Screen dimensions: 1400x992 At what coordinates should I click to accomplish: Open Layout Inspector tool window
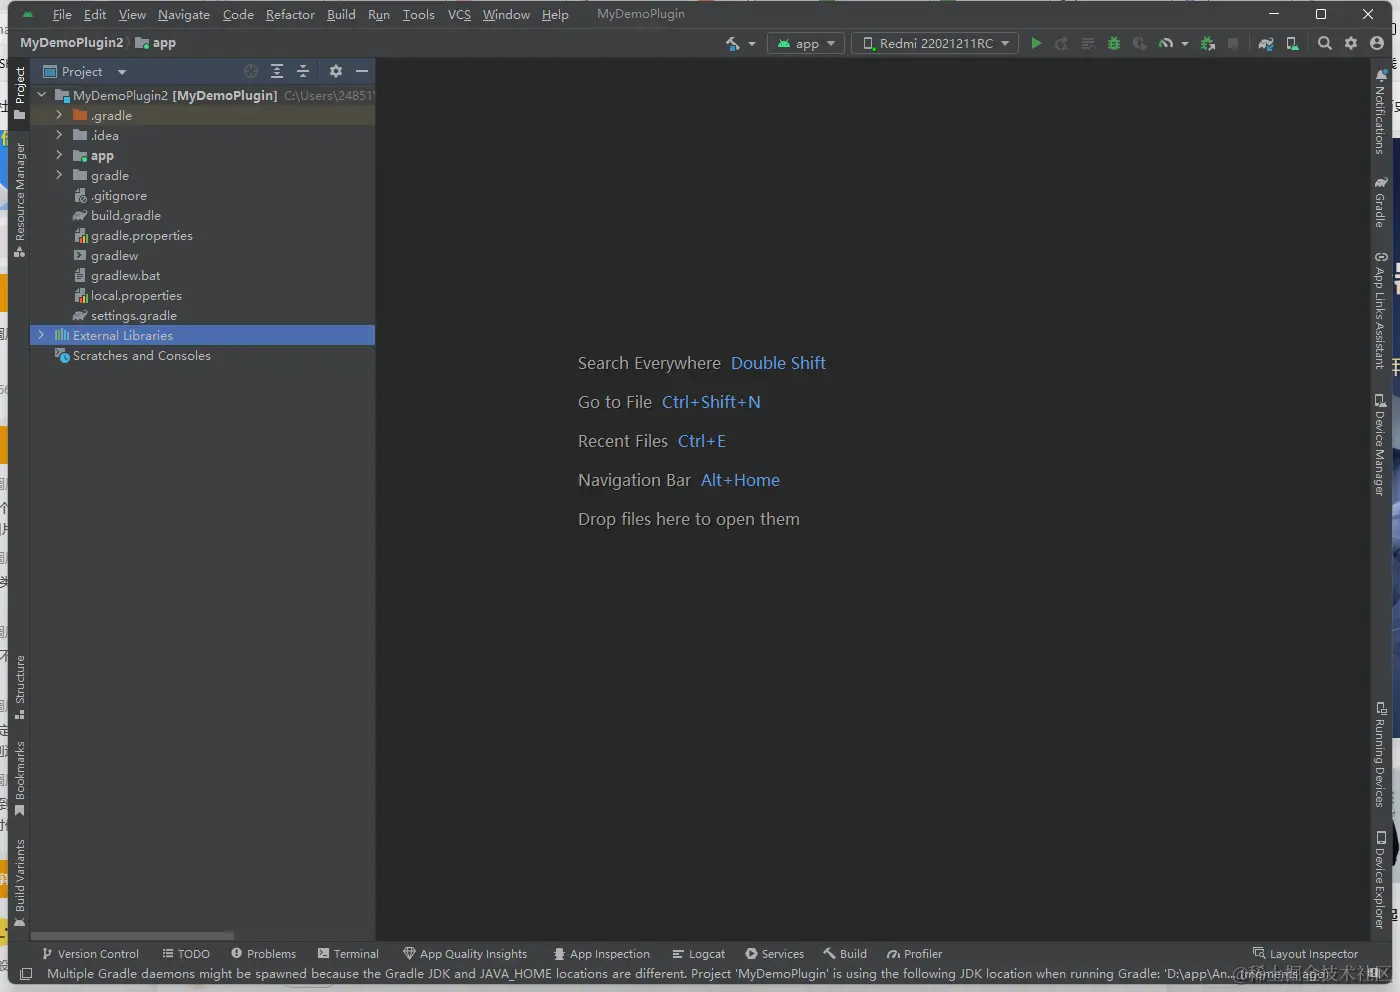click(x=1305, y=954)
